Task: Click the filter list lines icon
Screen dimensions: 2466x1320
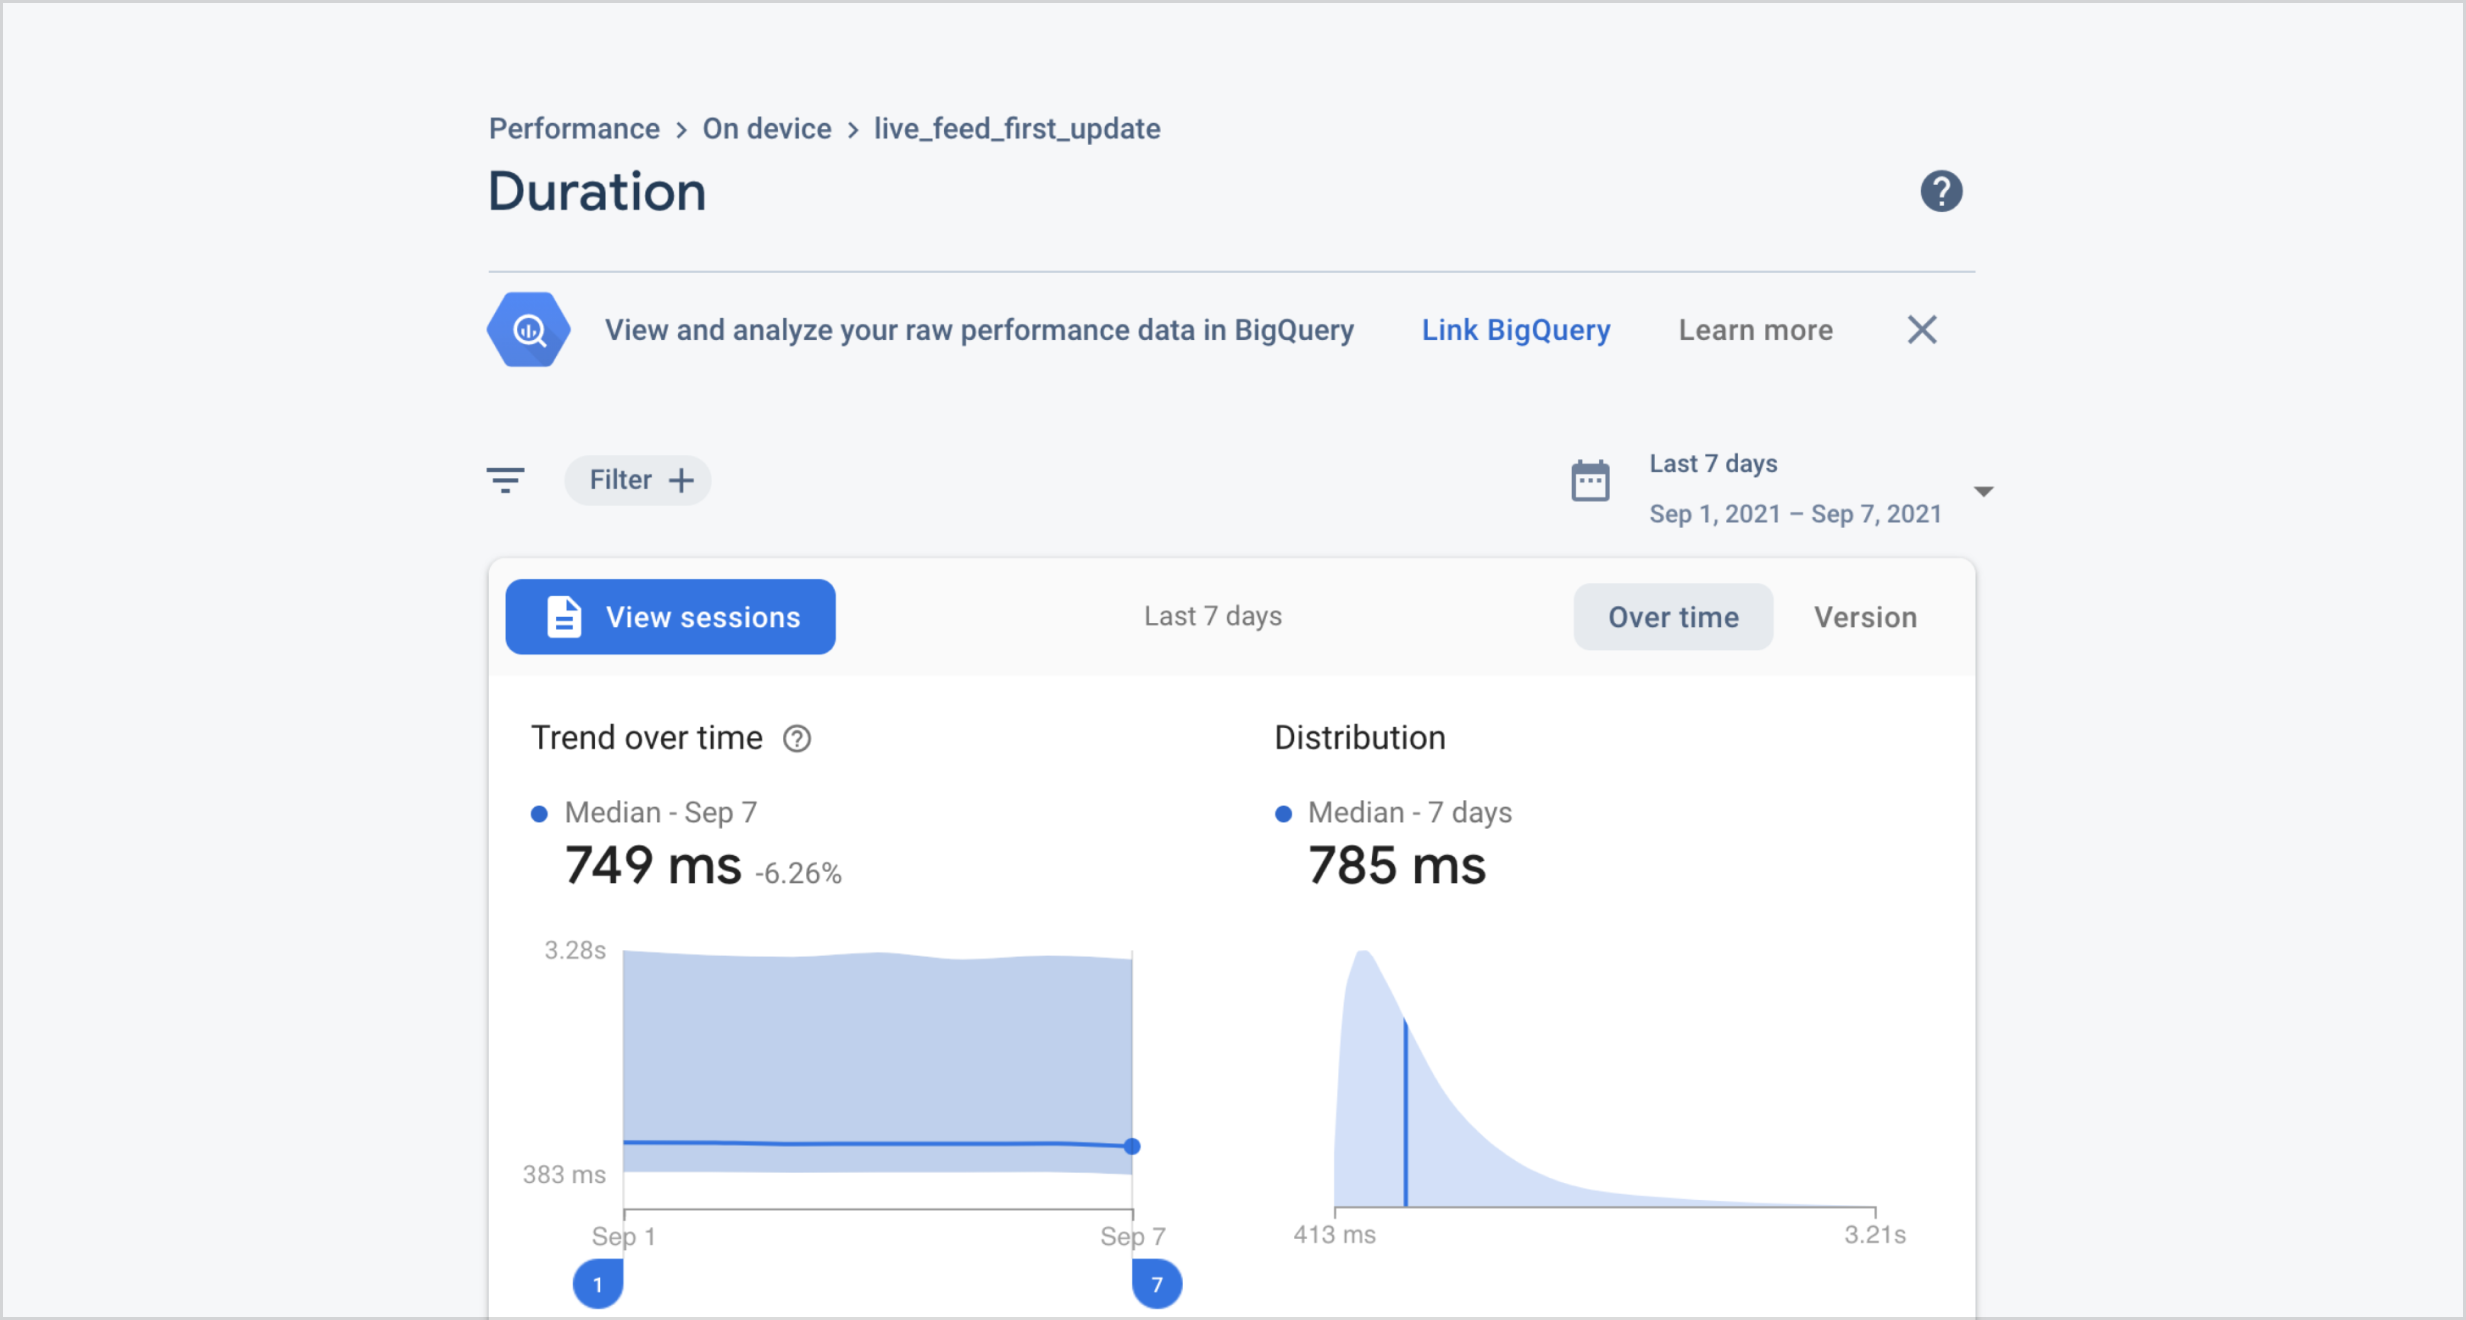Action: click(506, 480)
